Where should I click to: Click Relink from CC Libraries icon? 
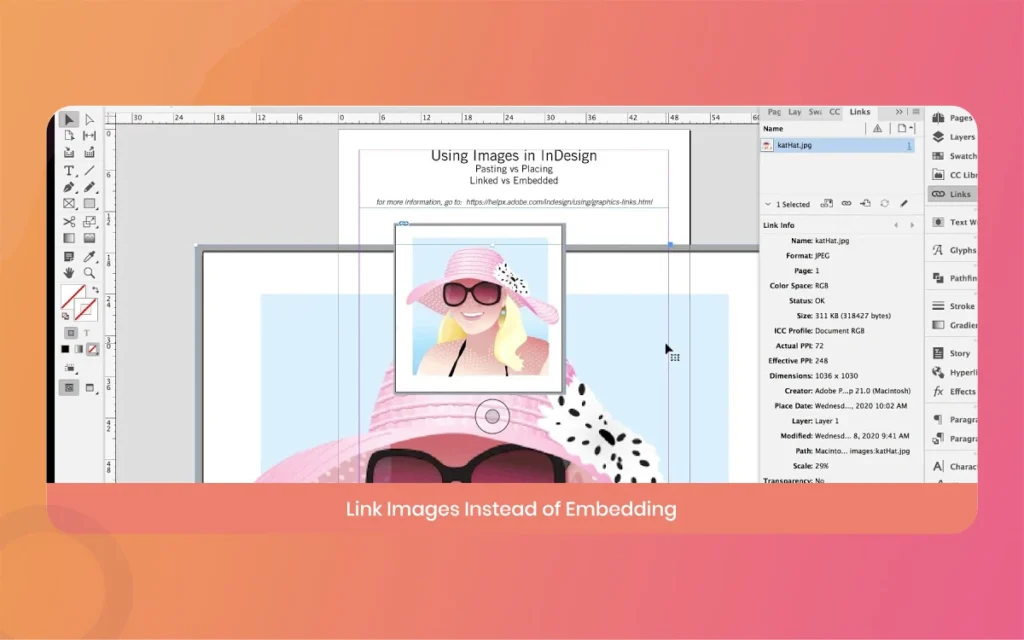[827, 204]
